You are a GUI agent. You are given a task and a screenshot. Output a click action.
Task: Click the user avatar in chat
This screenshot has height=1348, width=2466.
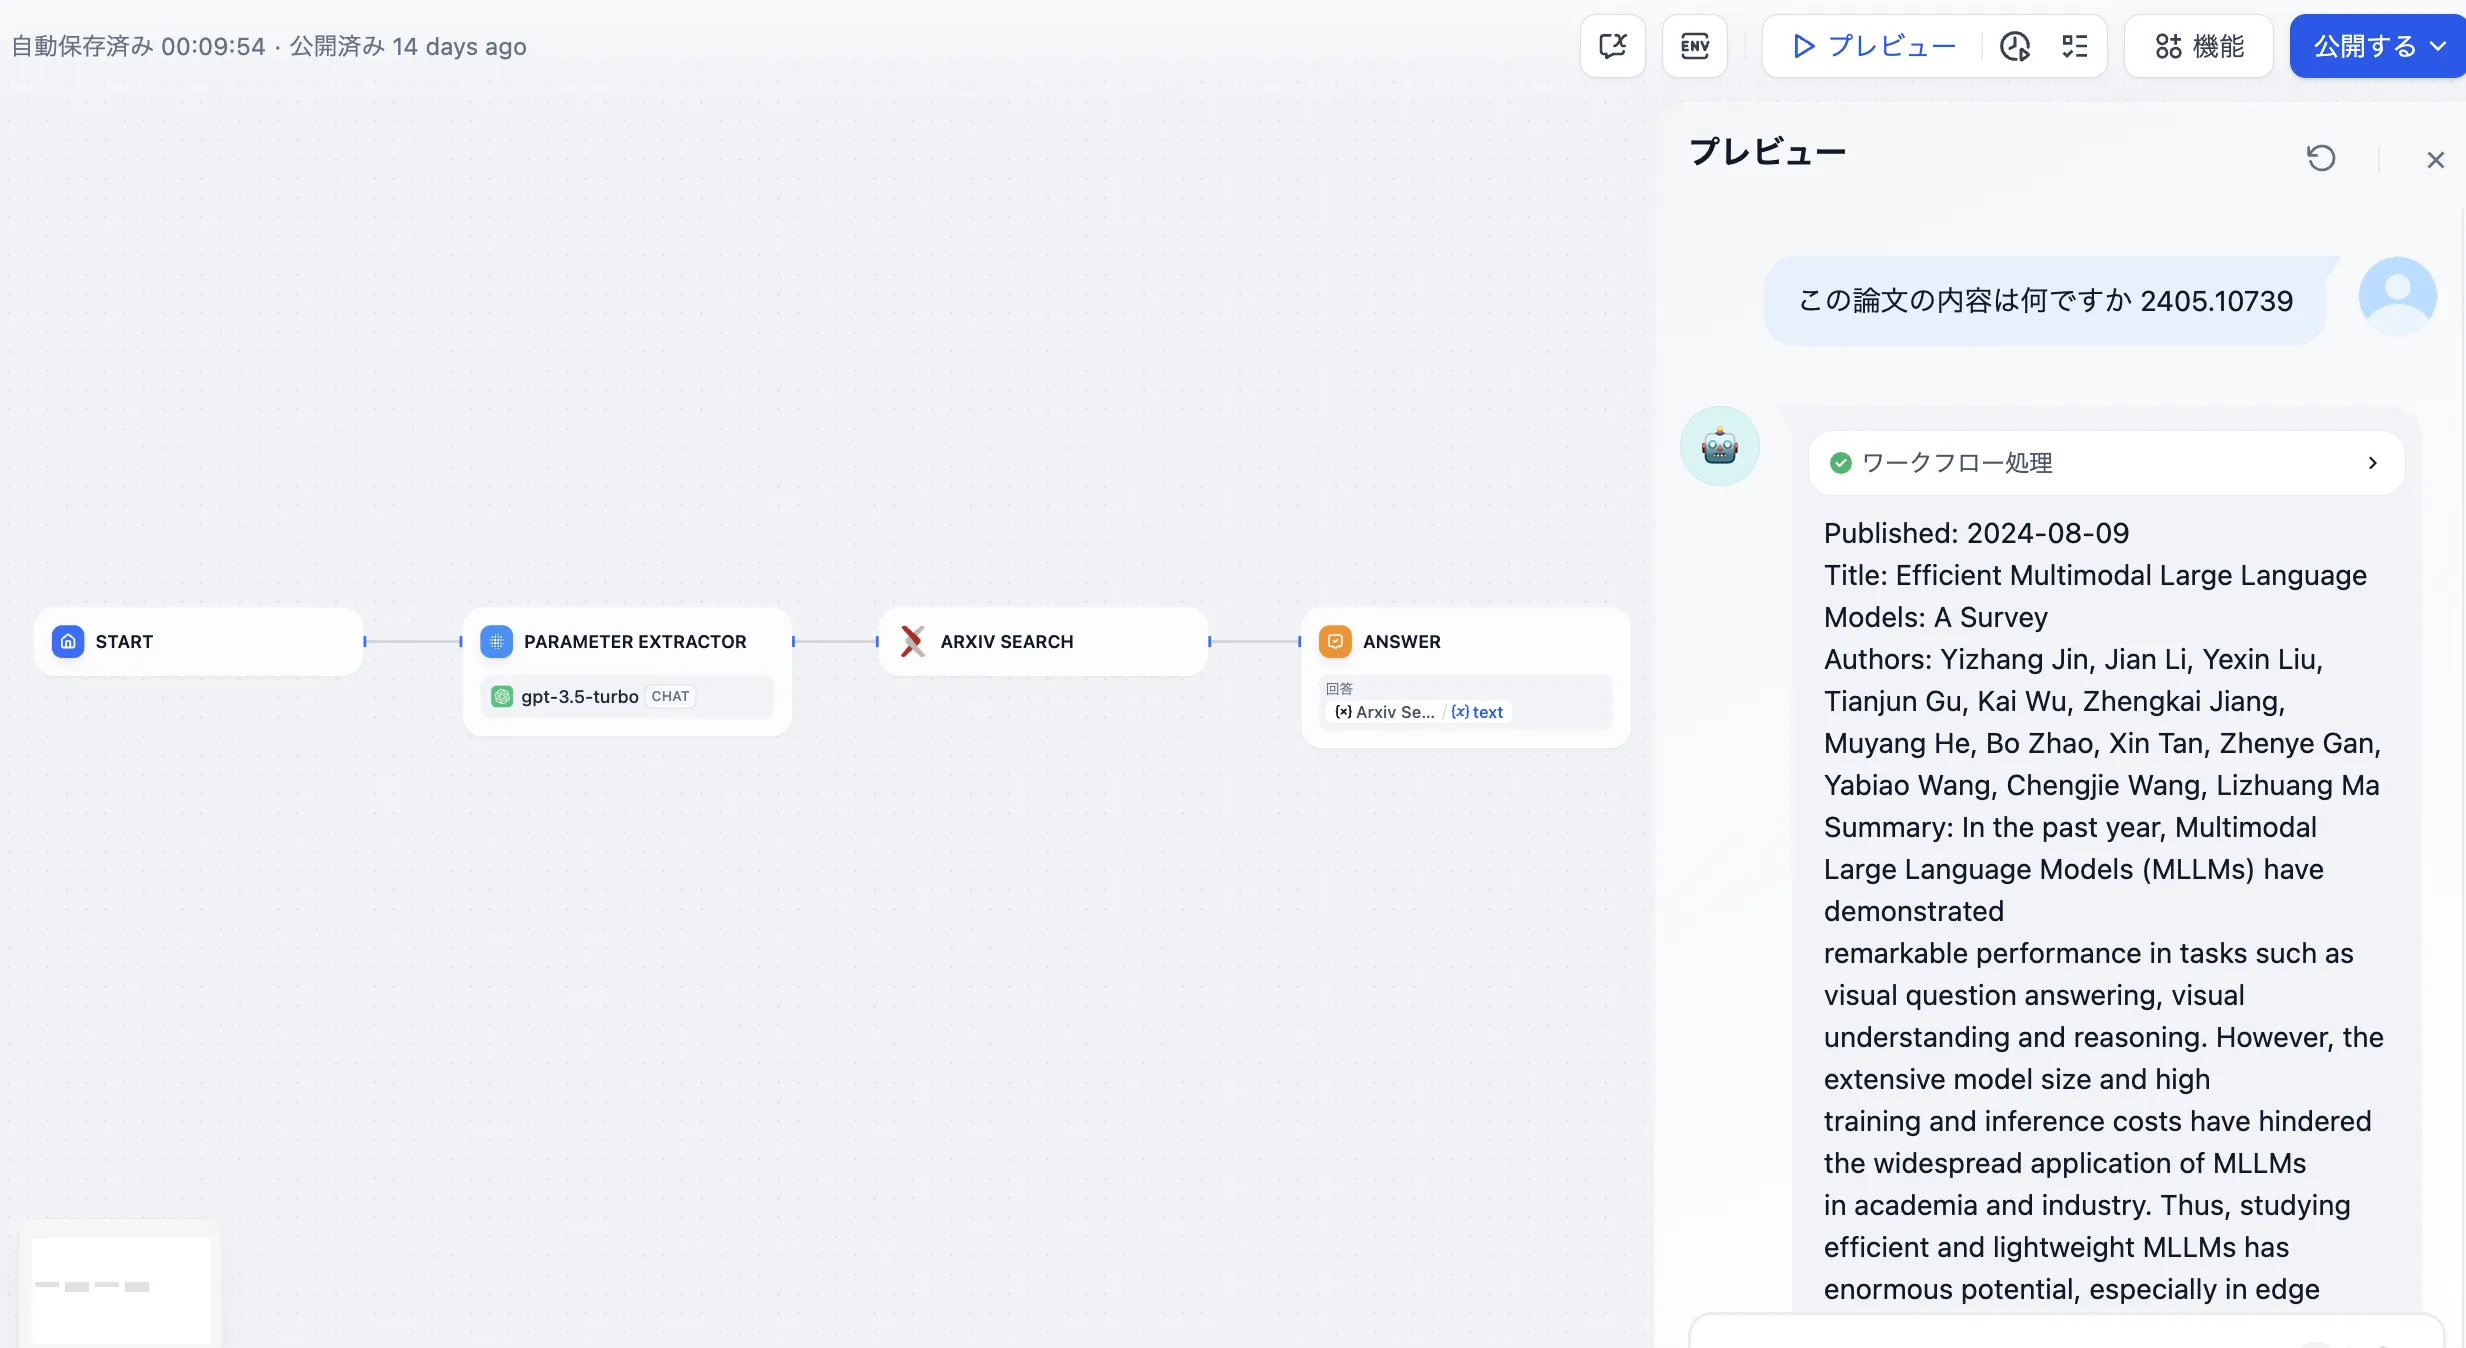click(x=2397, y=296)
